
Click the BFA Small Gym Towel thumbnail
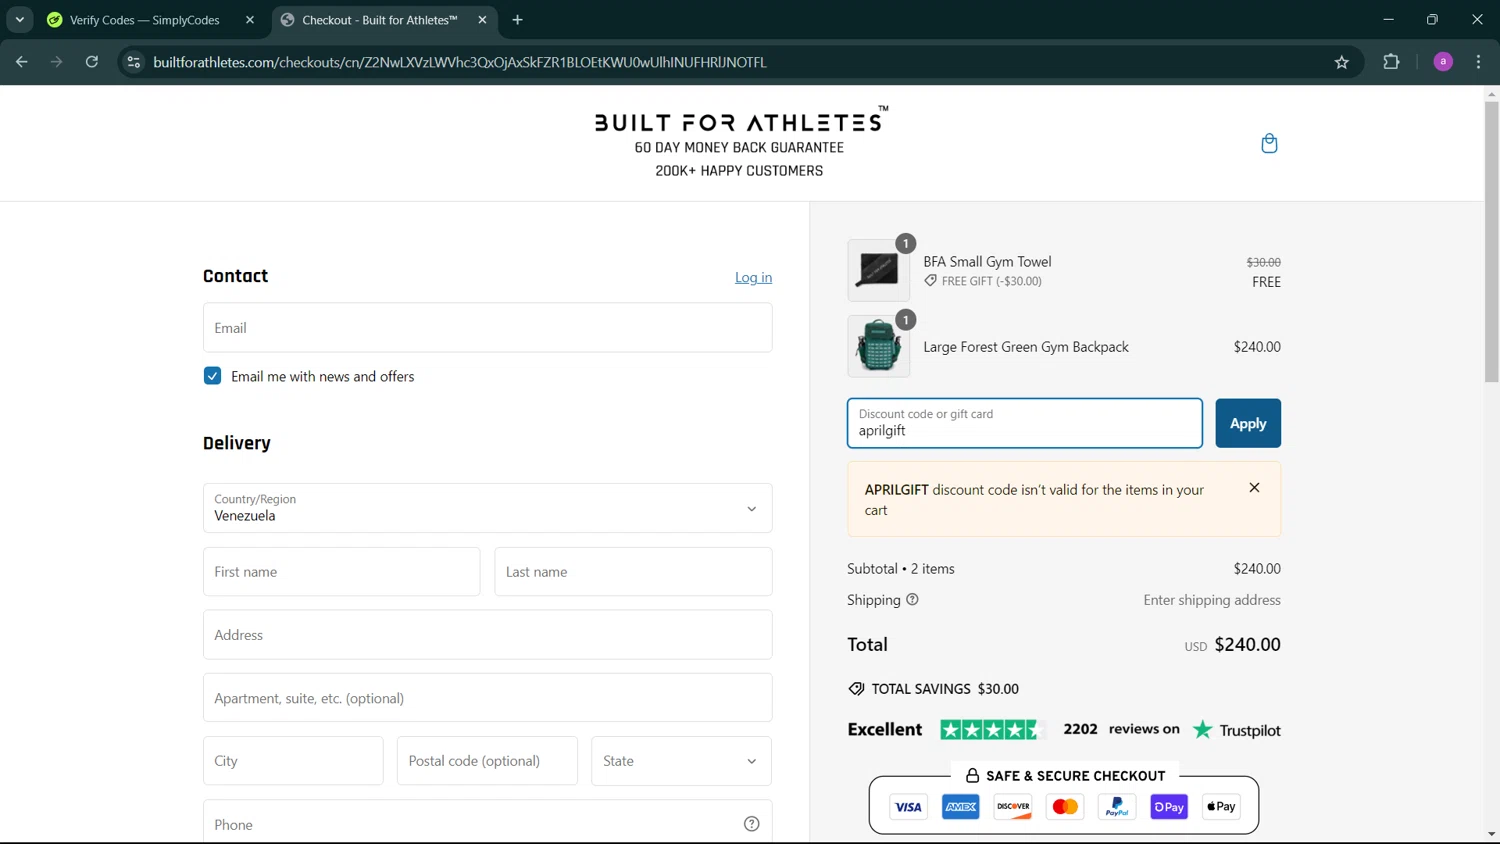(x=878, y=270)
